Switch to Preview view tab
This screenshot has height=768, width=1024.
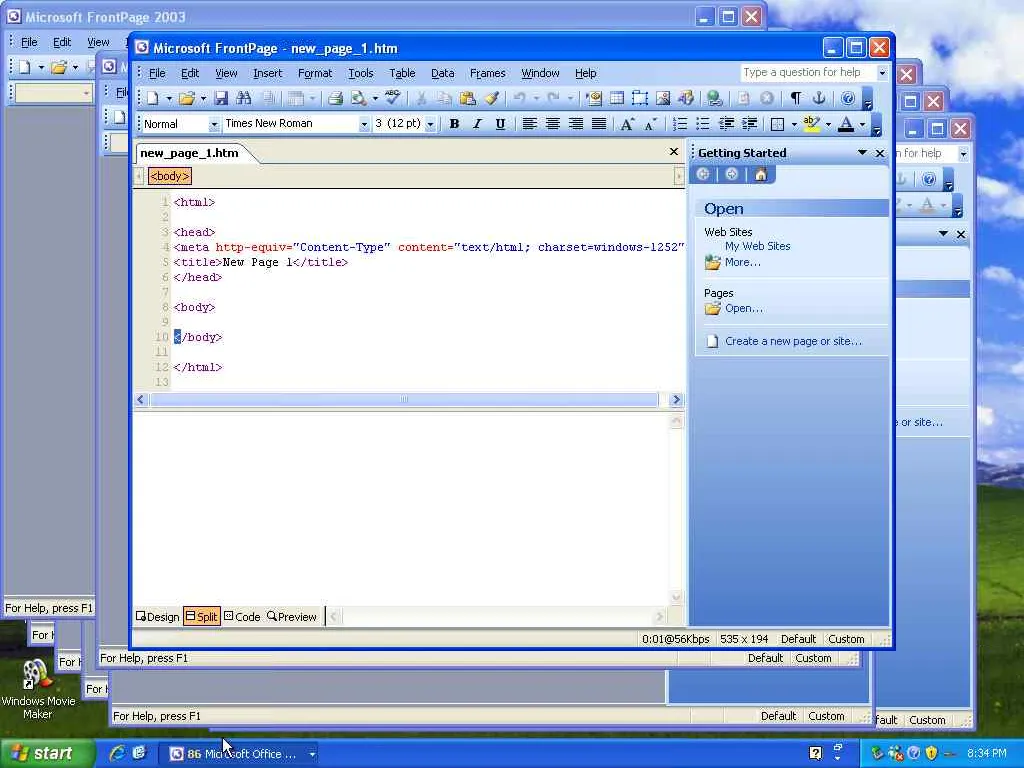(x=291, y=616)
